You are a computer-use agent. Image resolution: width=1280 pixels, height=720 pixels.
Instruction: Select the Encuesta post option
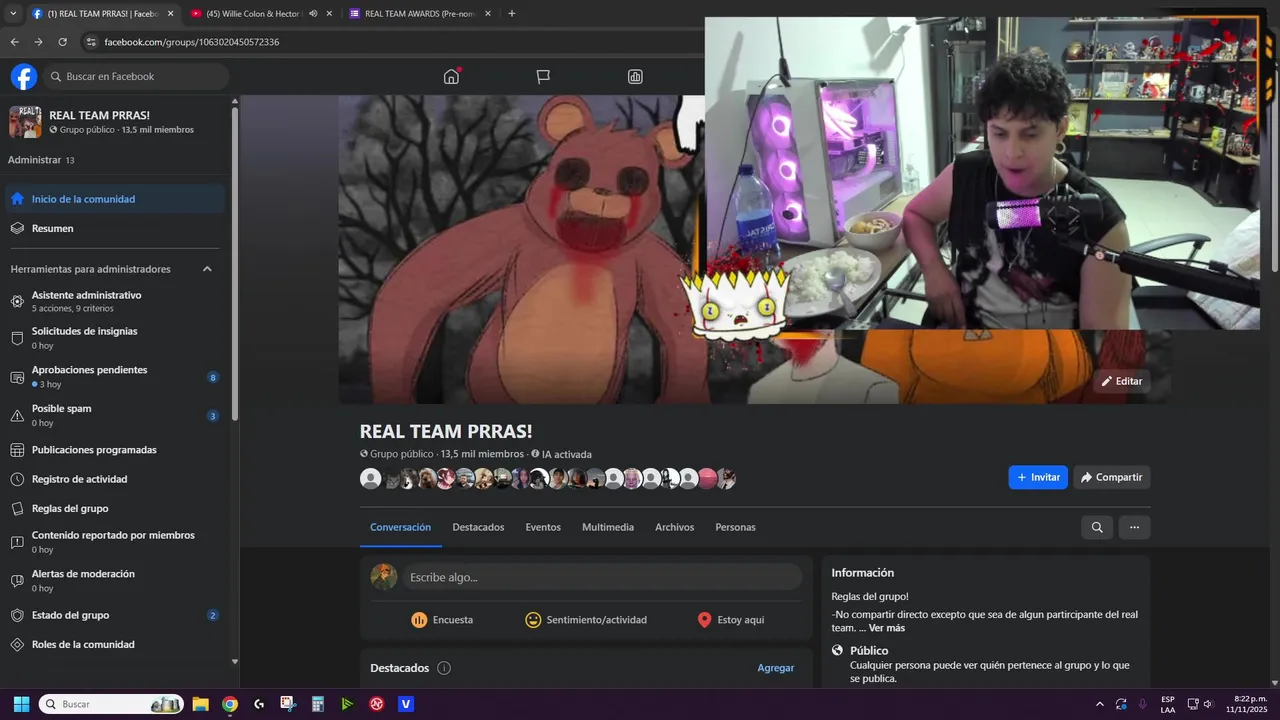coord(442,620)
